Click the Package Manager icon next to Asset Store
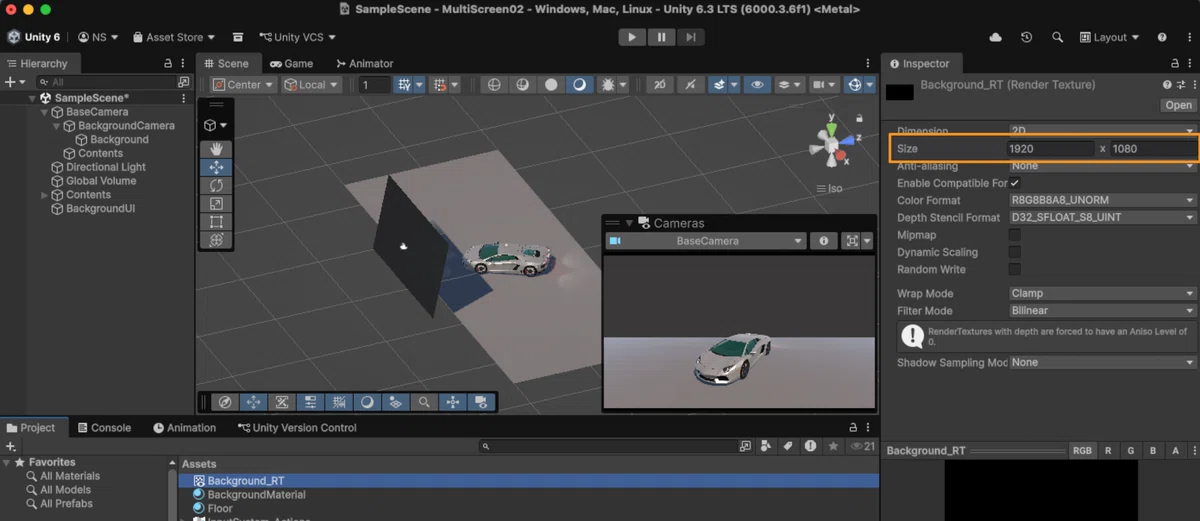This screenshot has height=521, width=1200. coord(238,37)
